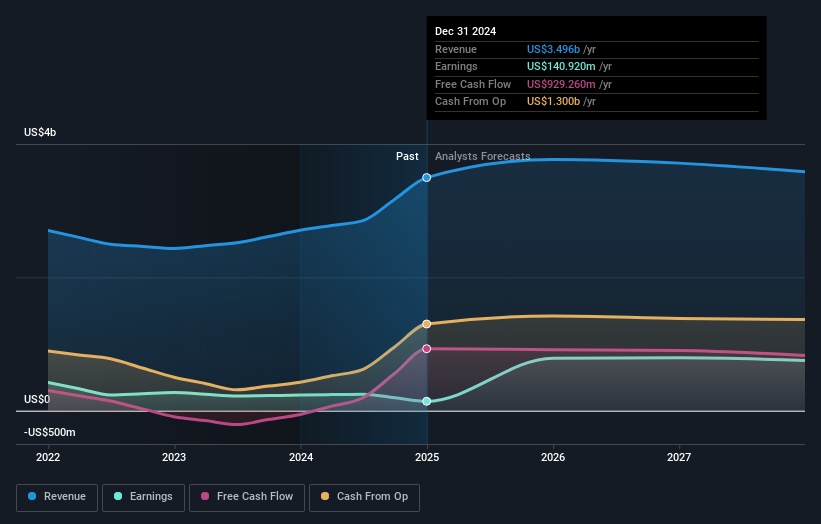This screenshot has height=524, width=821.
Task: Click the 2025 x-axis label
Action: 427,458
